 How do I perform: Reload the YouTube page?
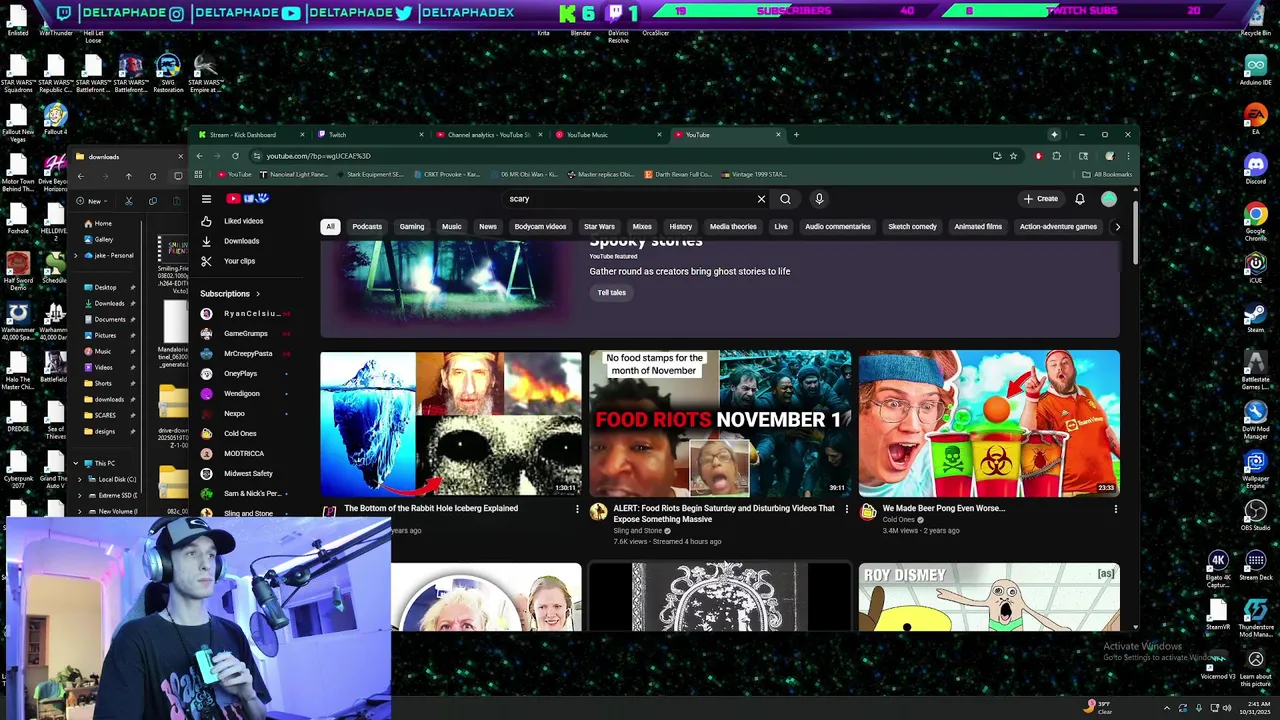coord(235,156)
